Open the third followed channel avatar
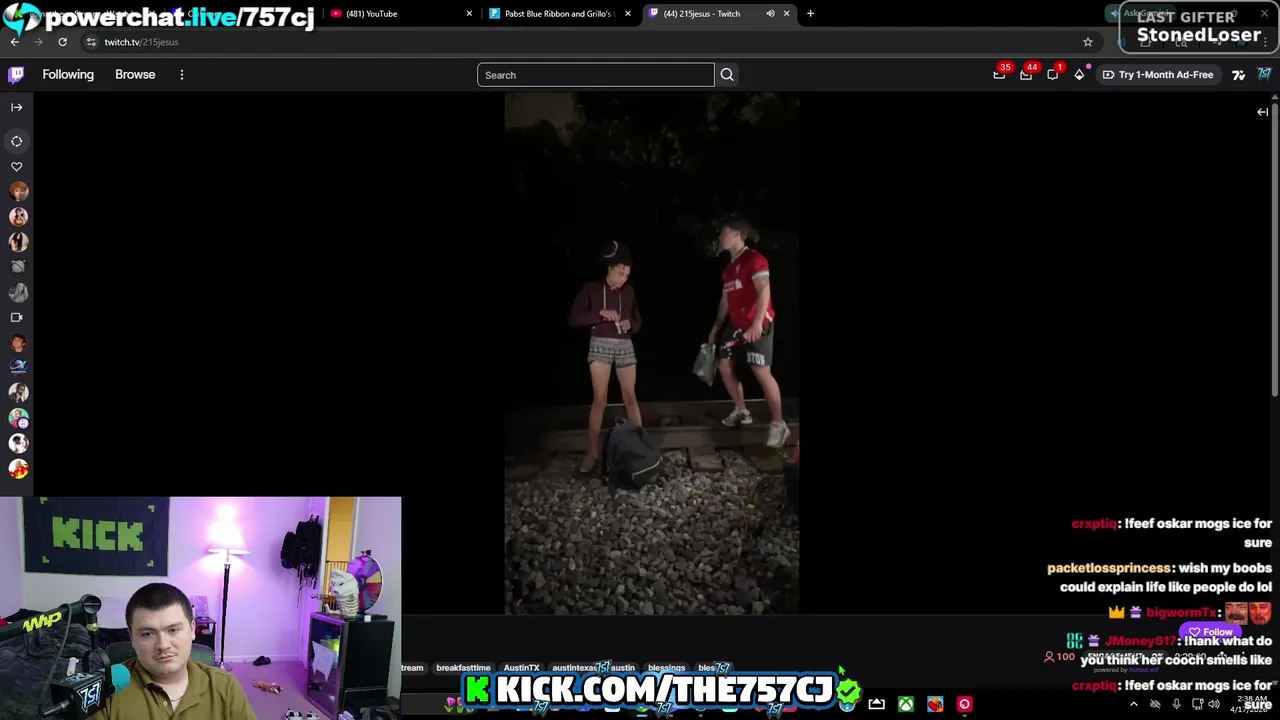 [x=18, y=242]
